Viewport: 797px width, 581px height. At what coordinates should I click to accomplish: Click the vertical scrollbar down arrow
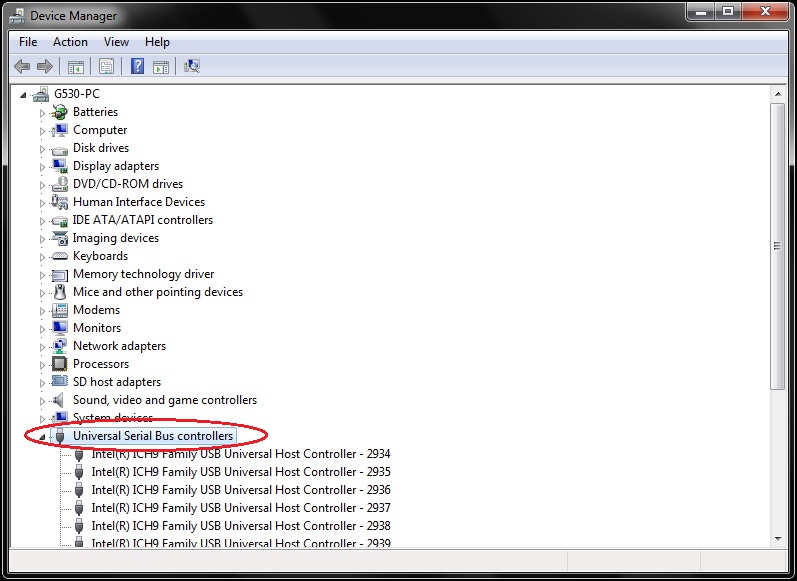tap(777, 538)
